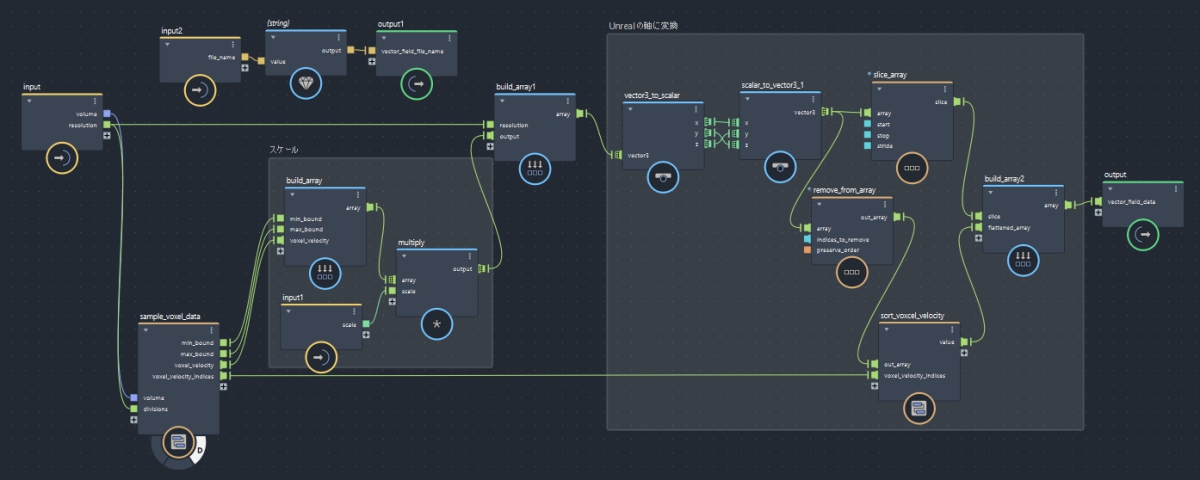Click the purple volume output port on input

[x=108, y=115]
